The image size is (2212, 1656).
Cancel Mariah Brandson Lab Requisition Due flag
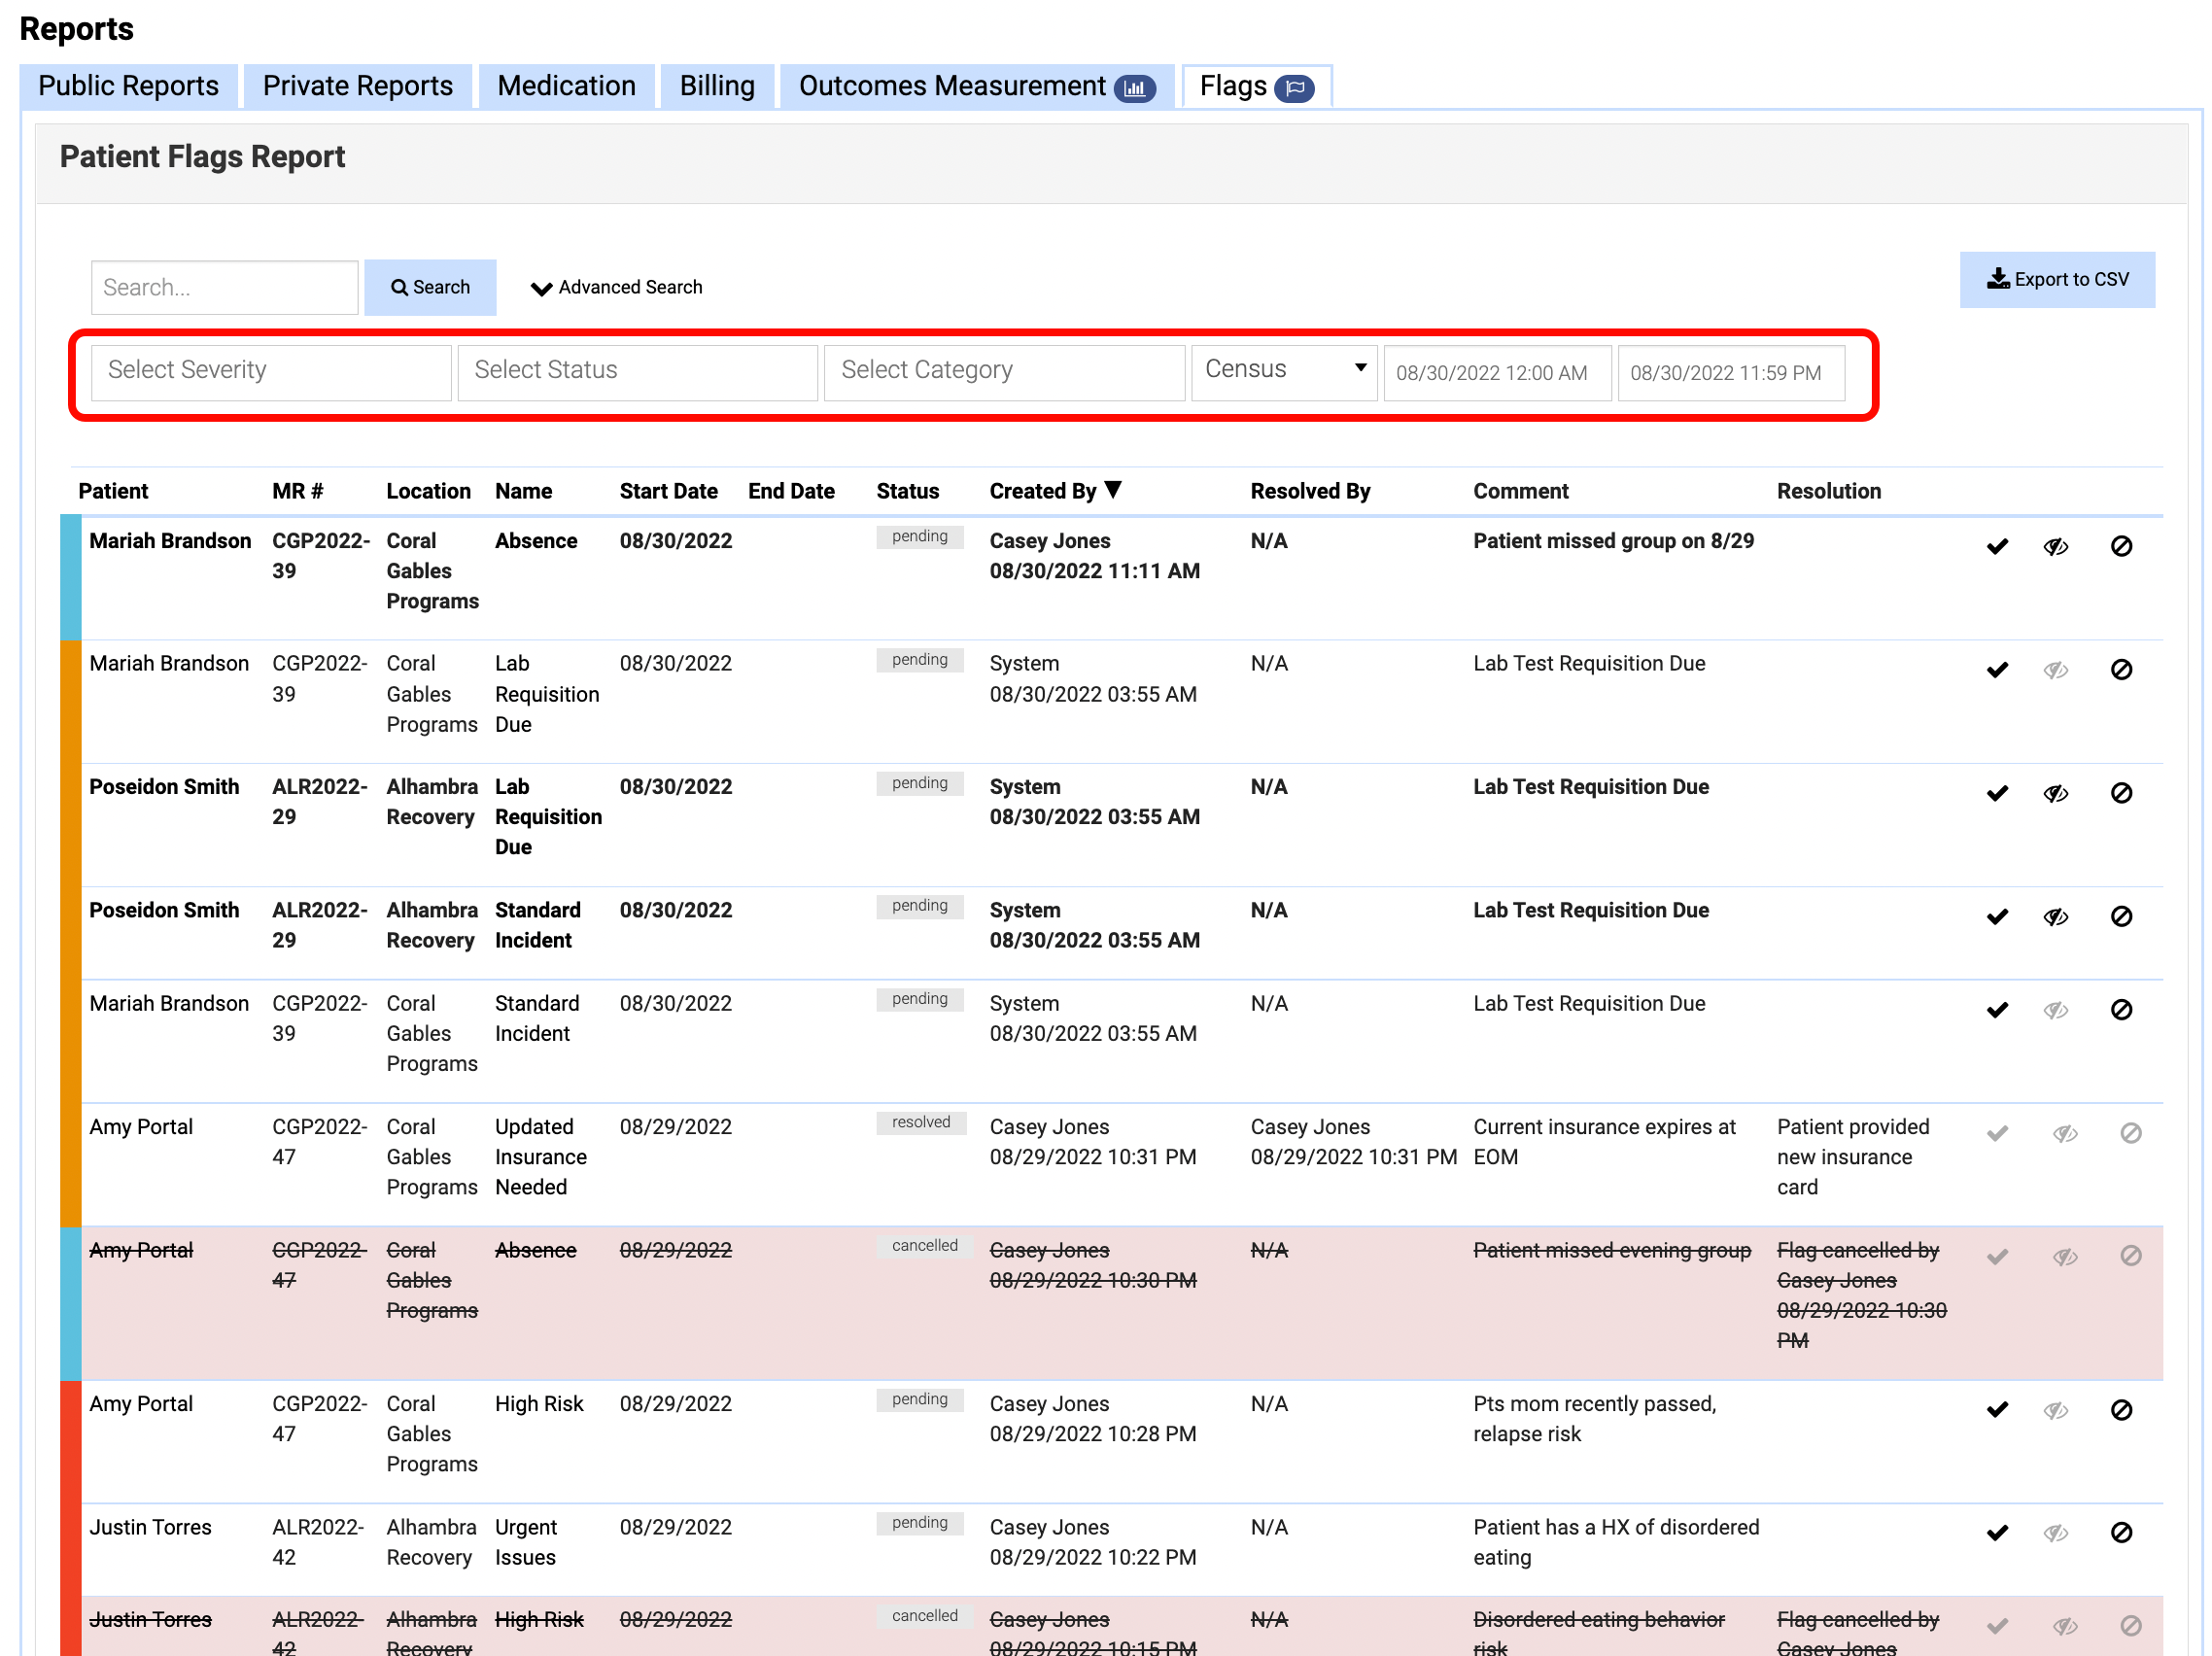pyautogui.click(x=2121, y=670)
